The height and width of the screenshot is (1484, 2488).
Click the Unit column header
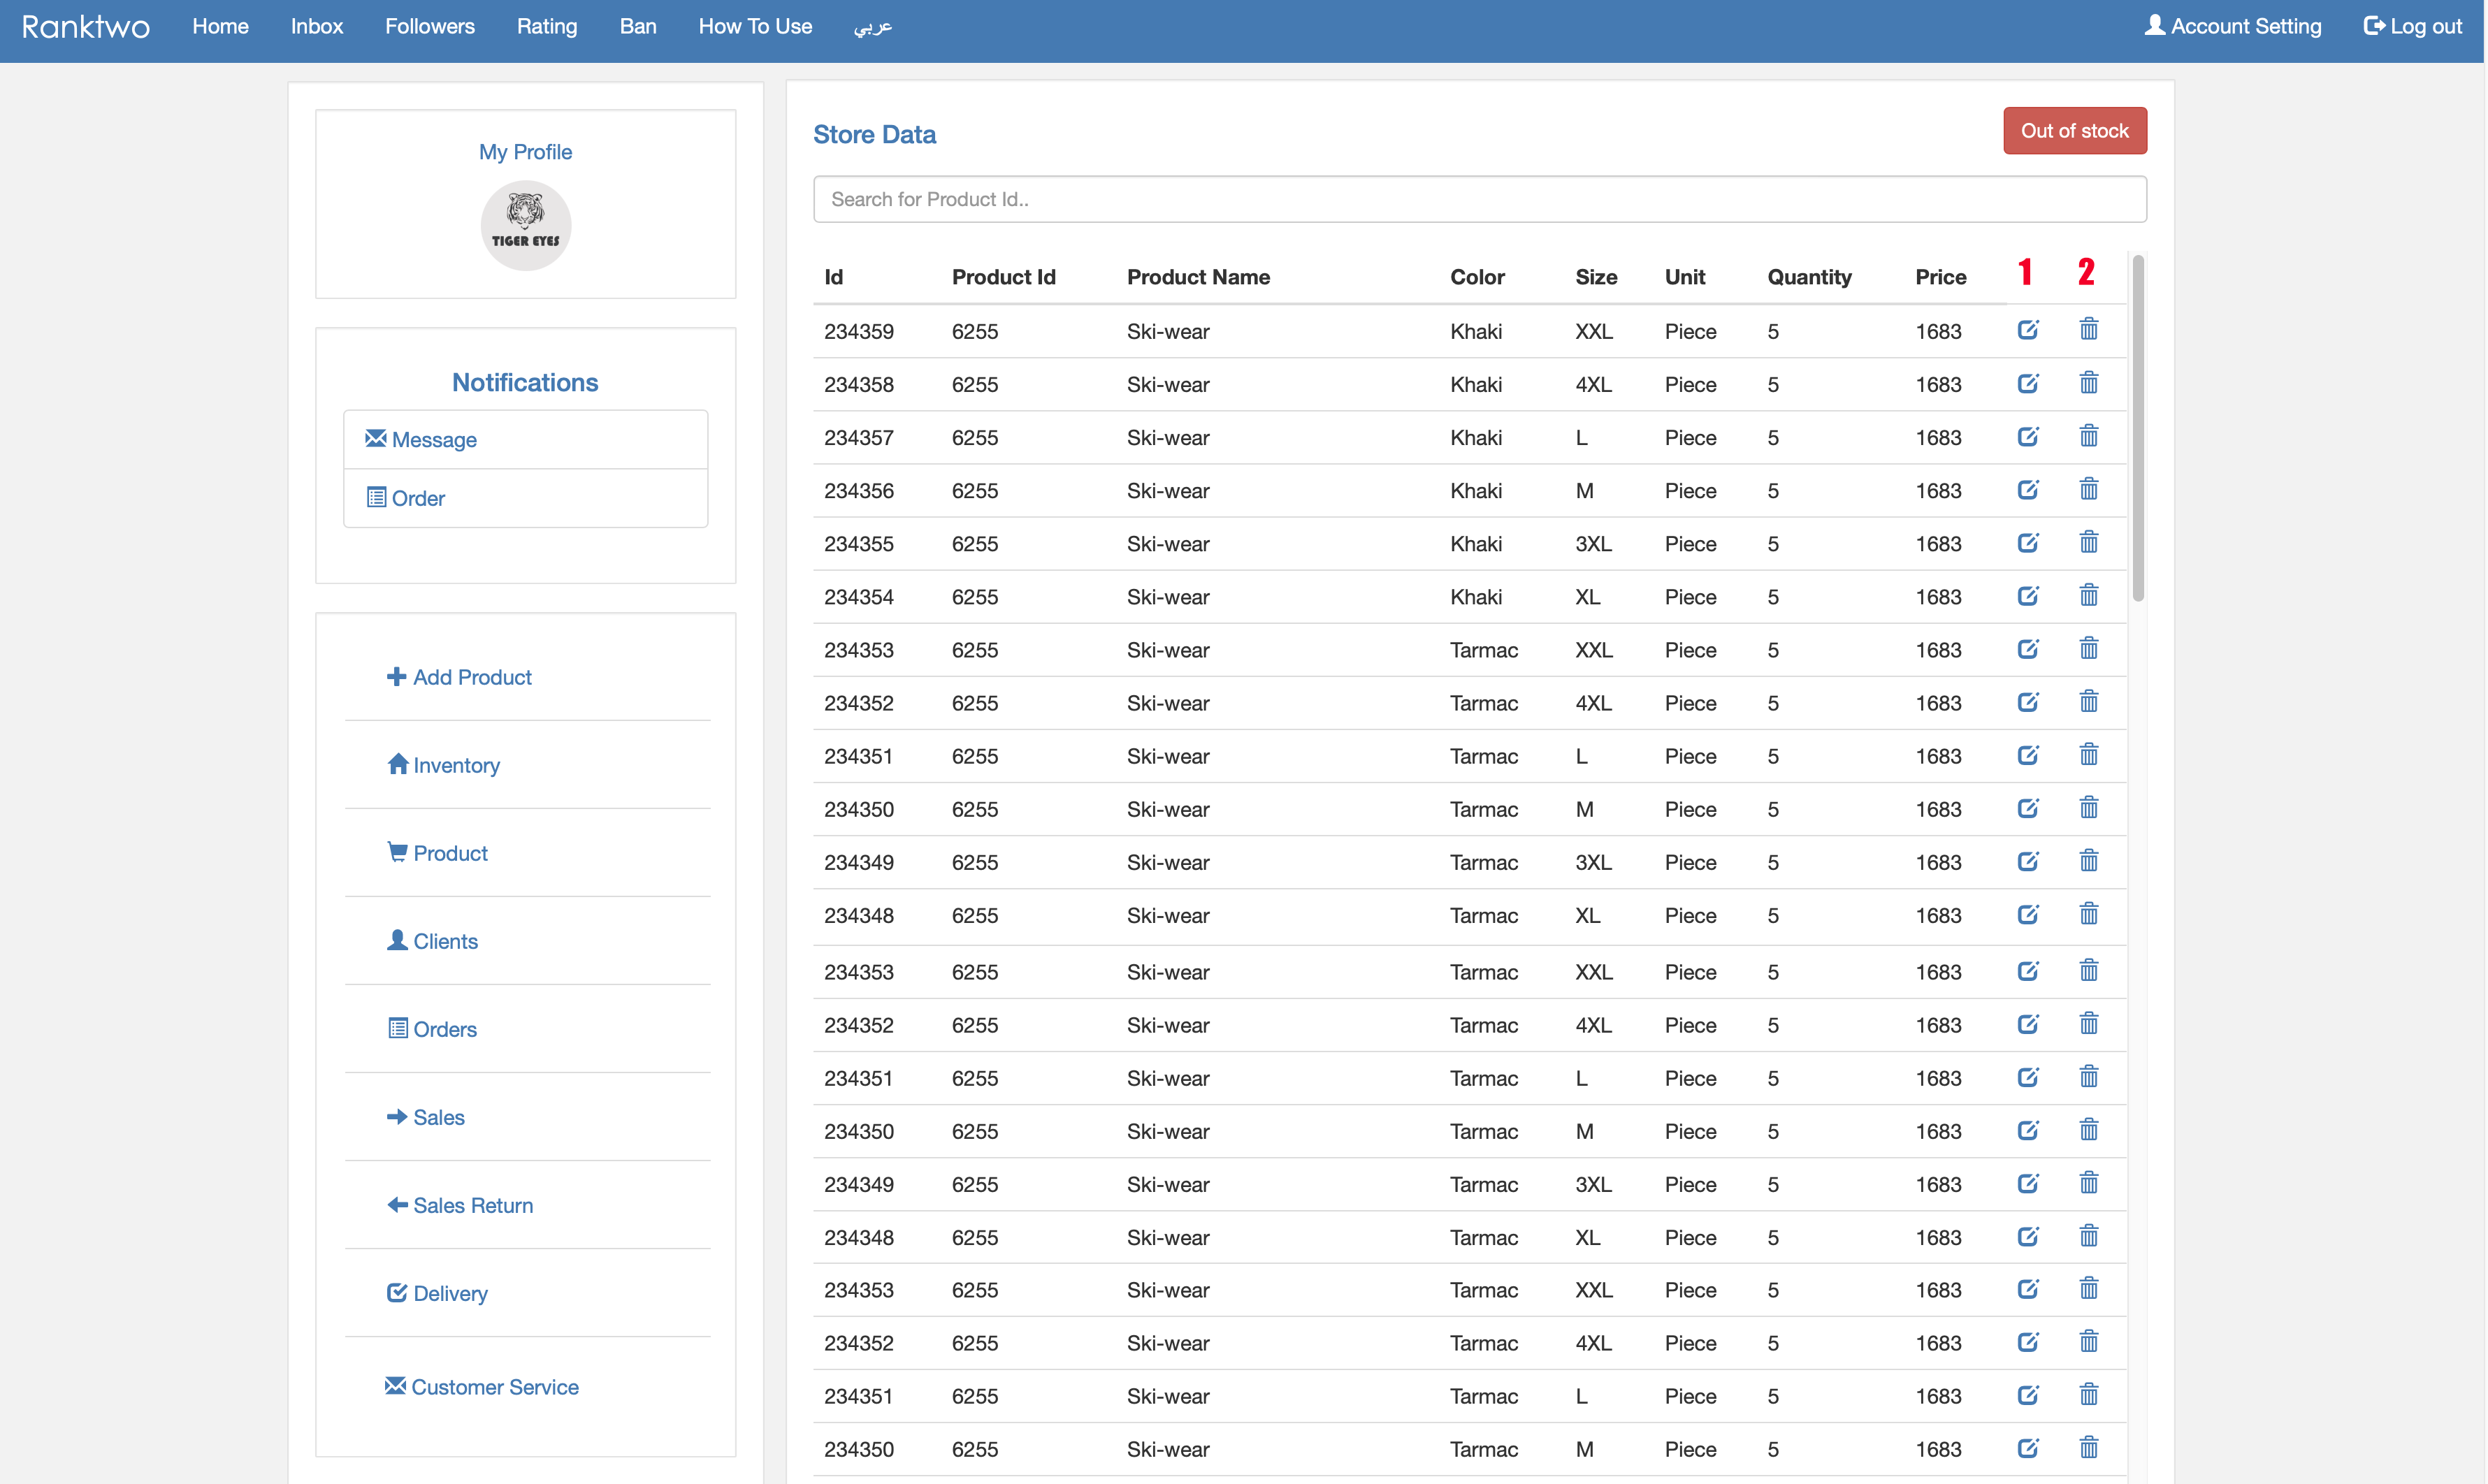coord(1685,277)
